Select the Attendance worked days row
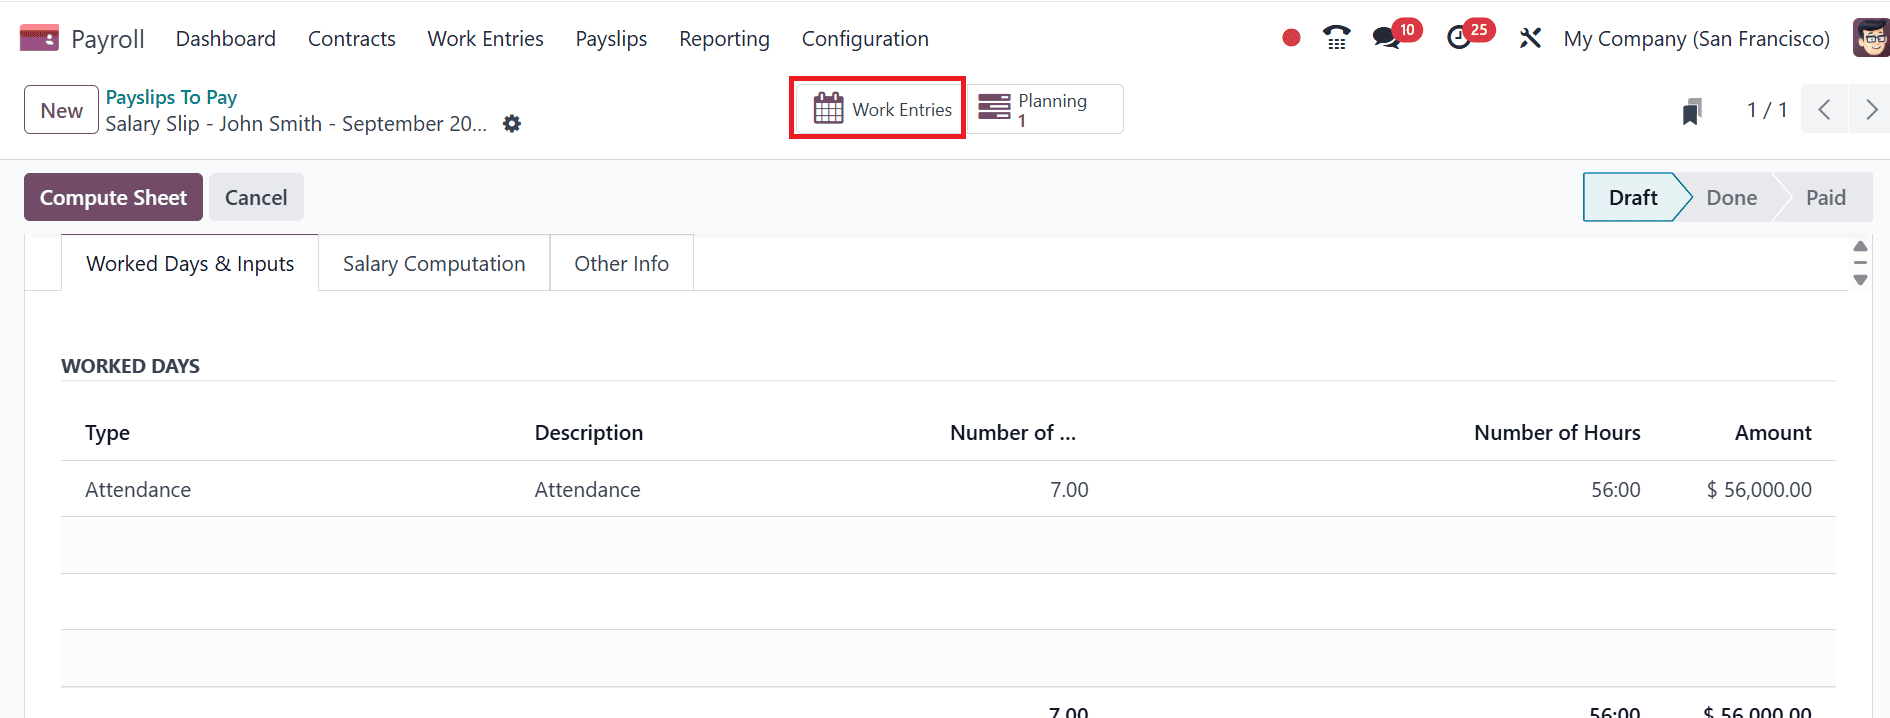The image size is (1890, 718). coord(587,490)
